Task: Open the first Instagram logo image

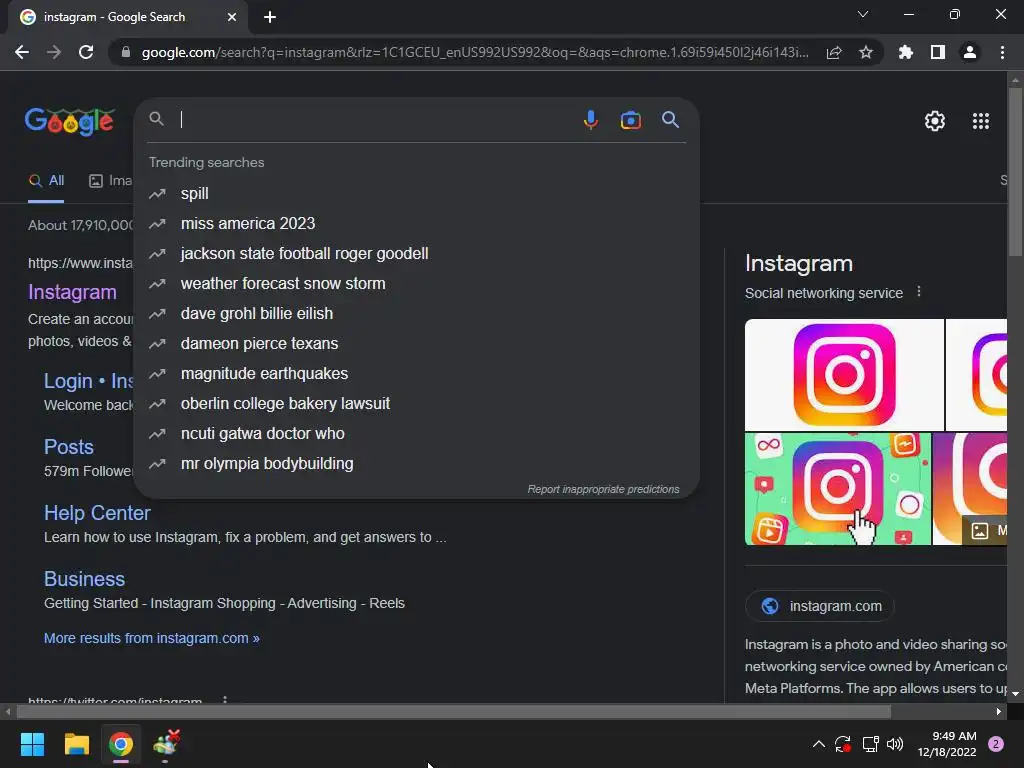Action: pyautogui.click(x=844, y=374)
